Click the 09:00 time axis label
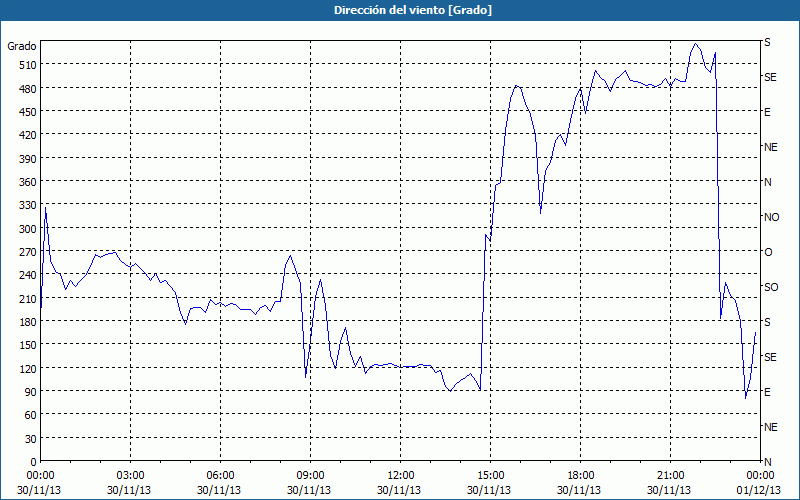This screenshot has width=800, height=500. (x=310, y=476)
